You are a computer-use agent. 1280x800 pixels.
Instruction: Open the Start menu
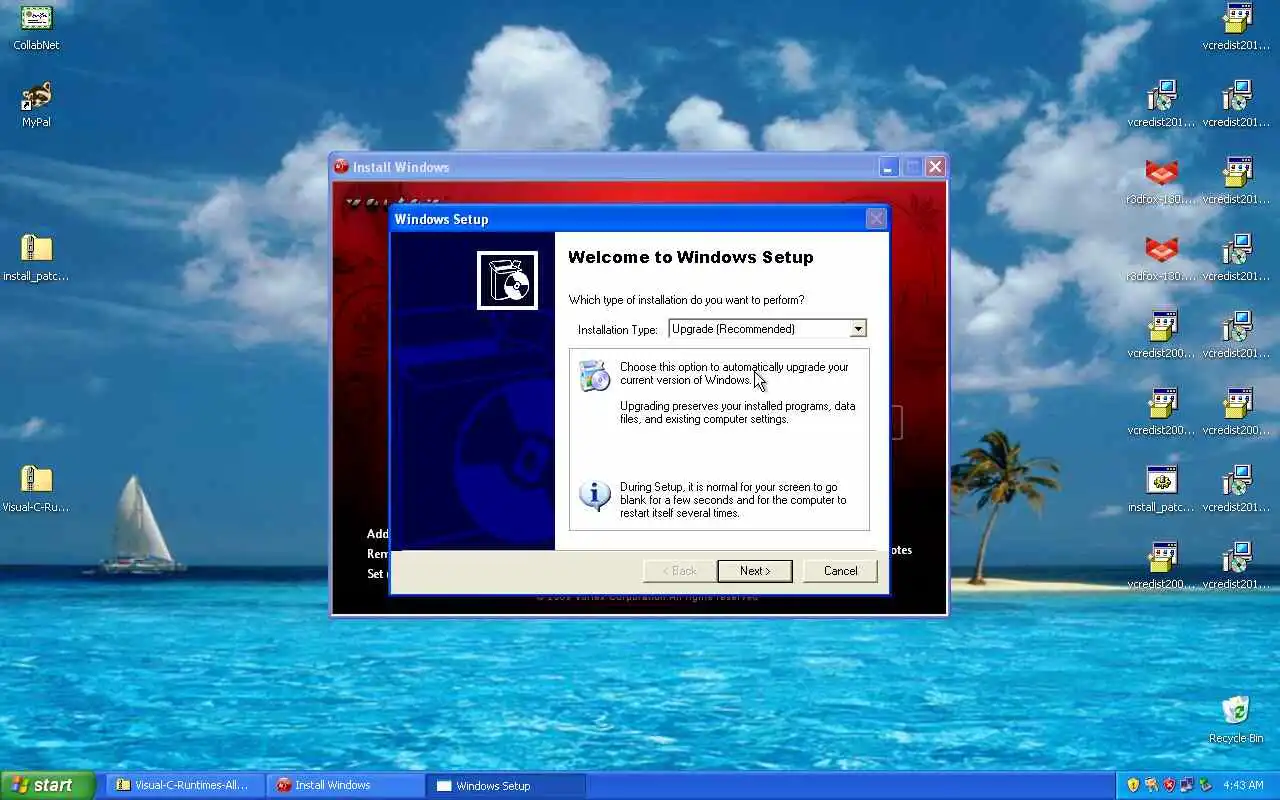point(47,785)
